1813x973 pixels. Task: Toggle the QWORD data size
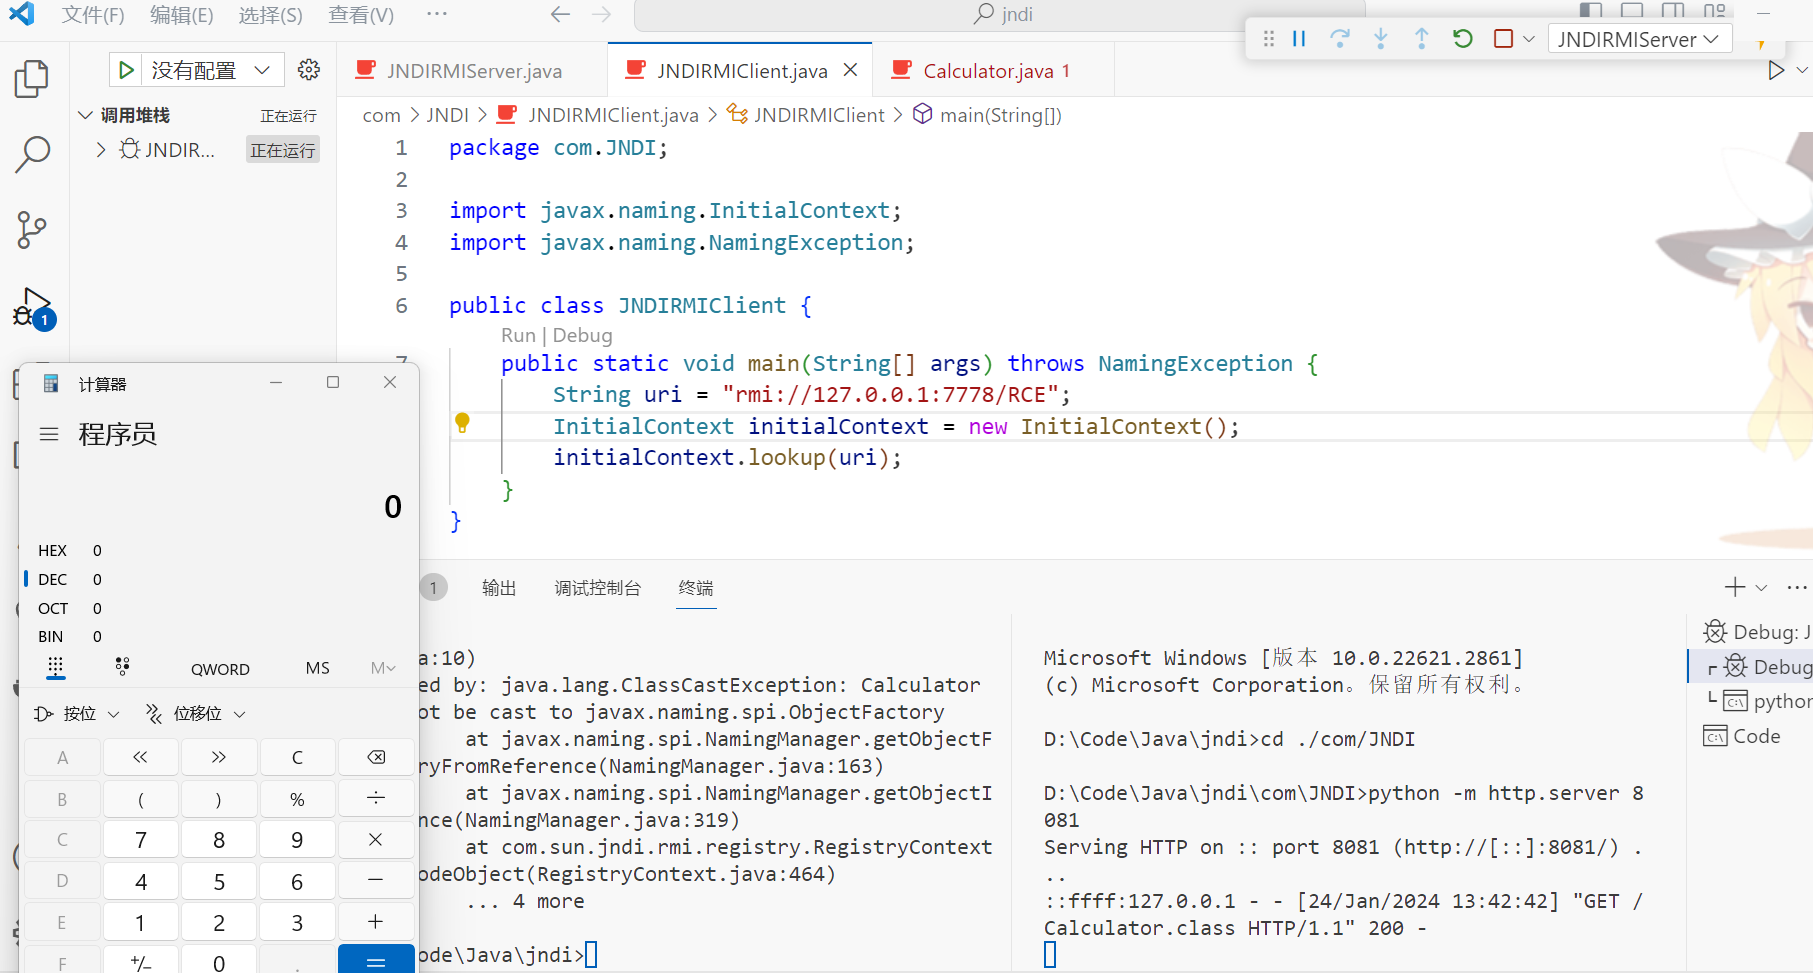click(x=220, y=669)
